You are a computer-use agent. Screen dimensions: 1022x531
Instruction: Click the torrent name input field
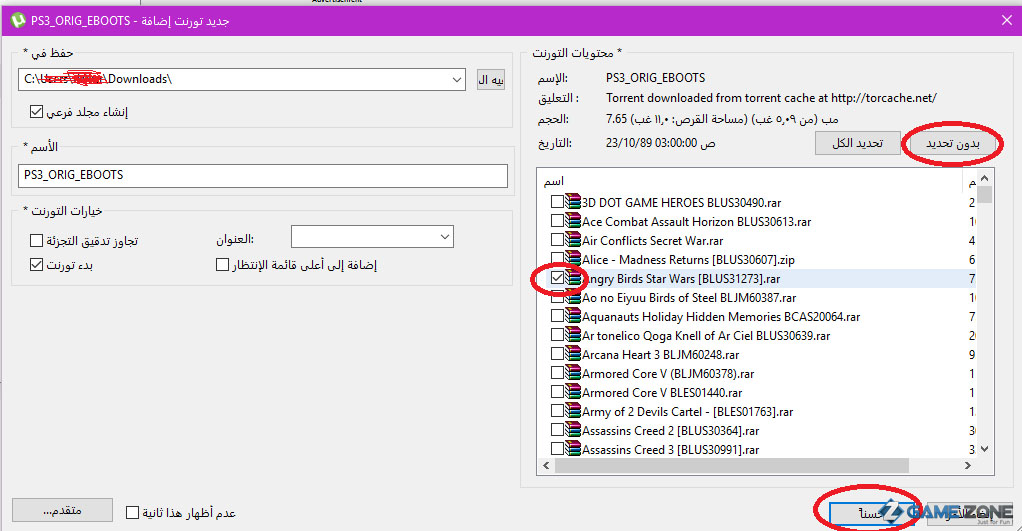point(264,175)
